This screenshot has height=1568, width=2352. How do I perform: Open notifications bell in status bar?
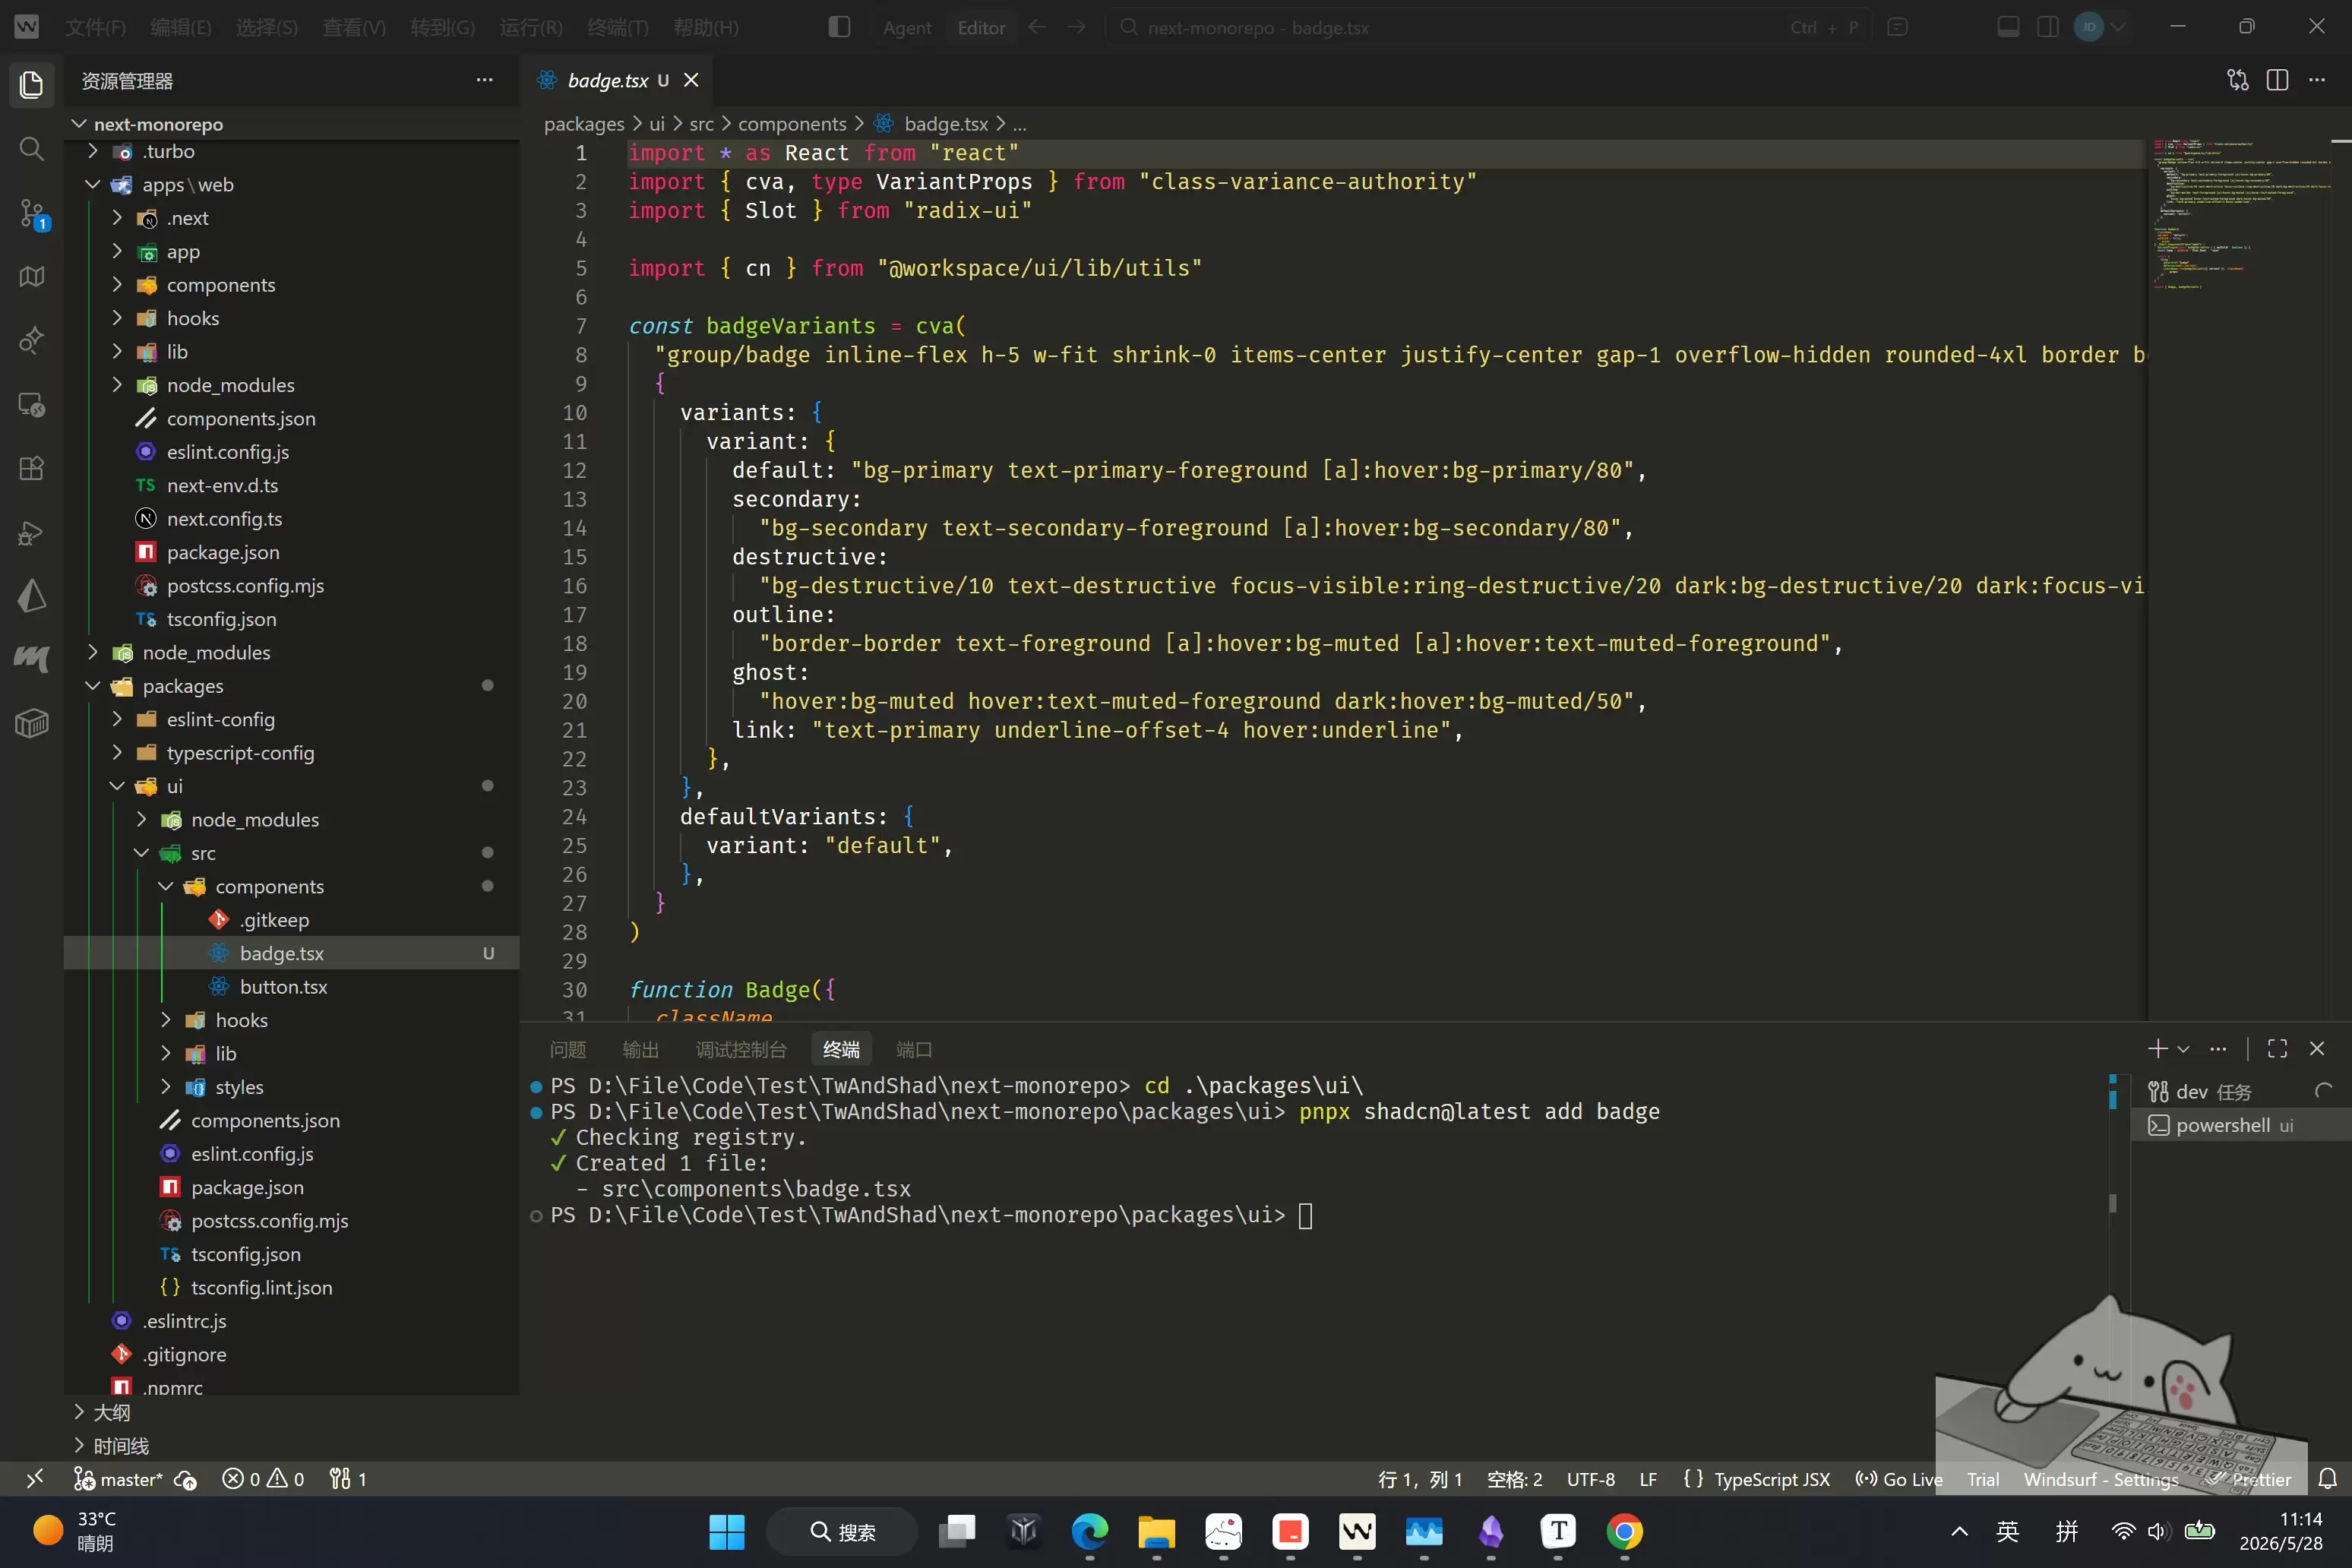[2327, 1479]
